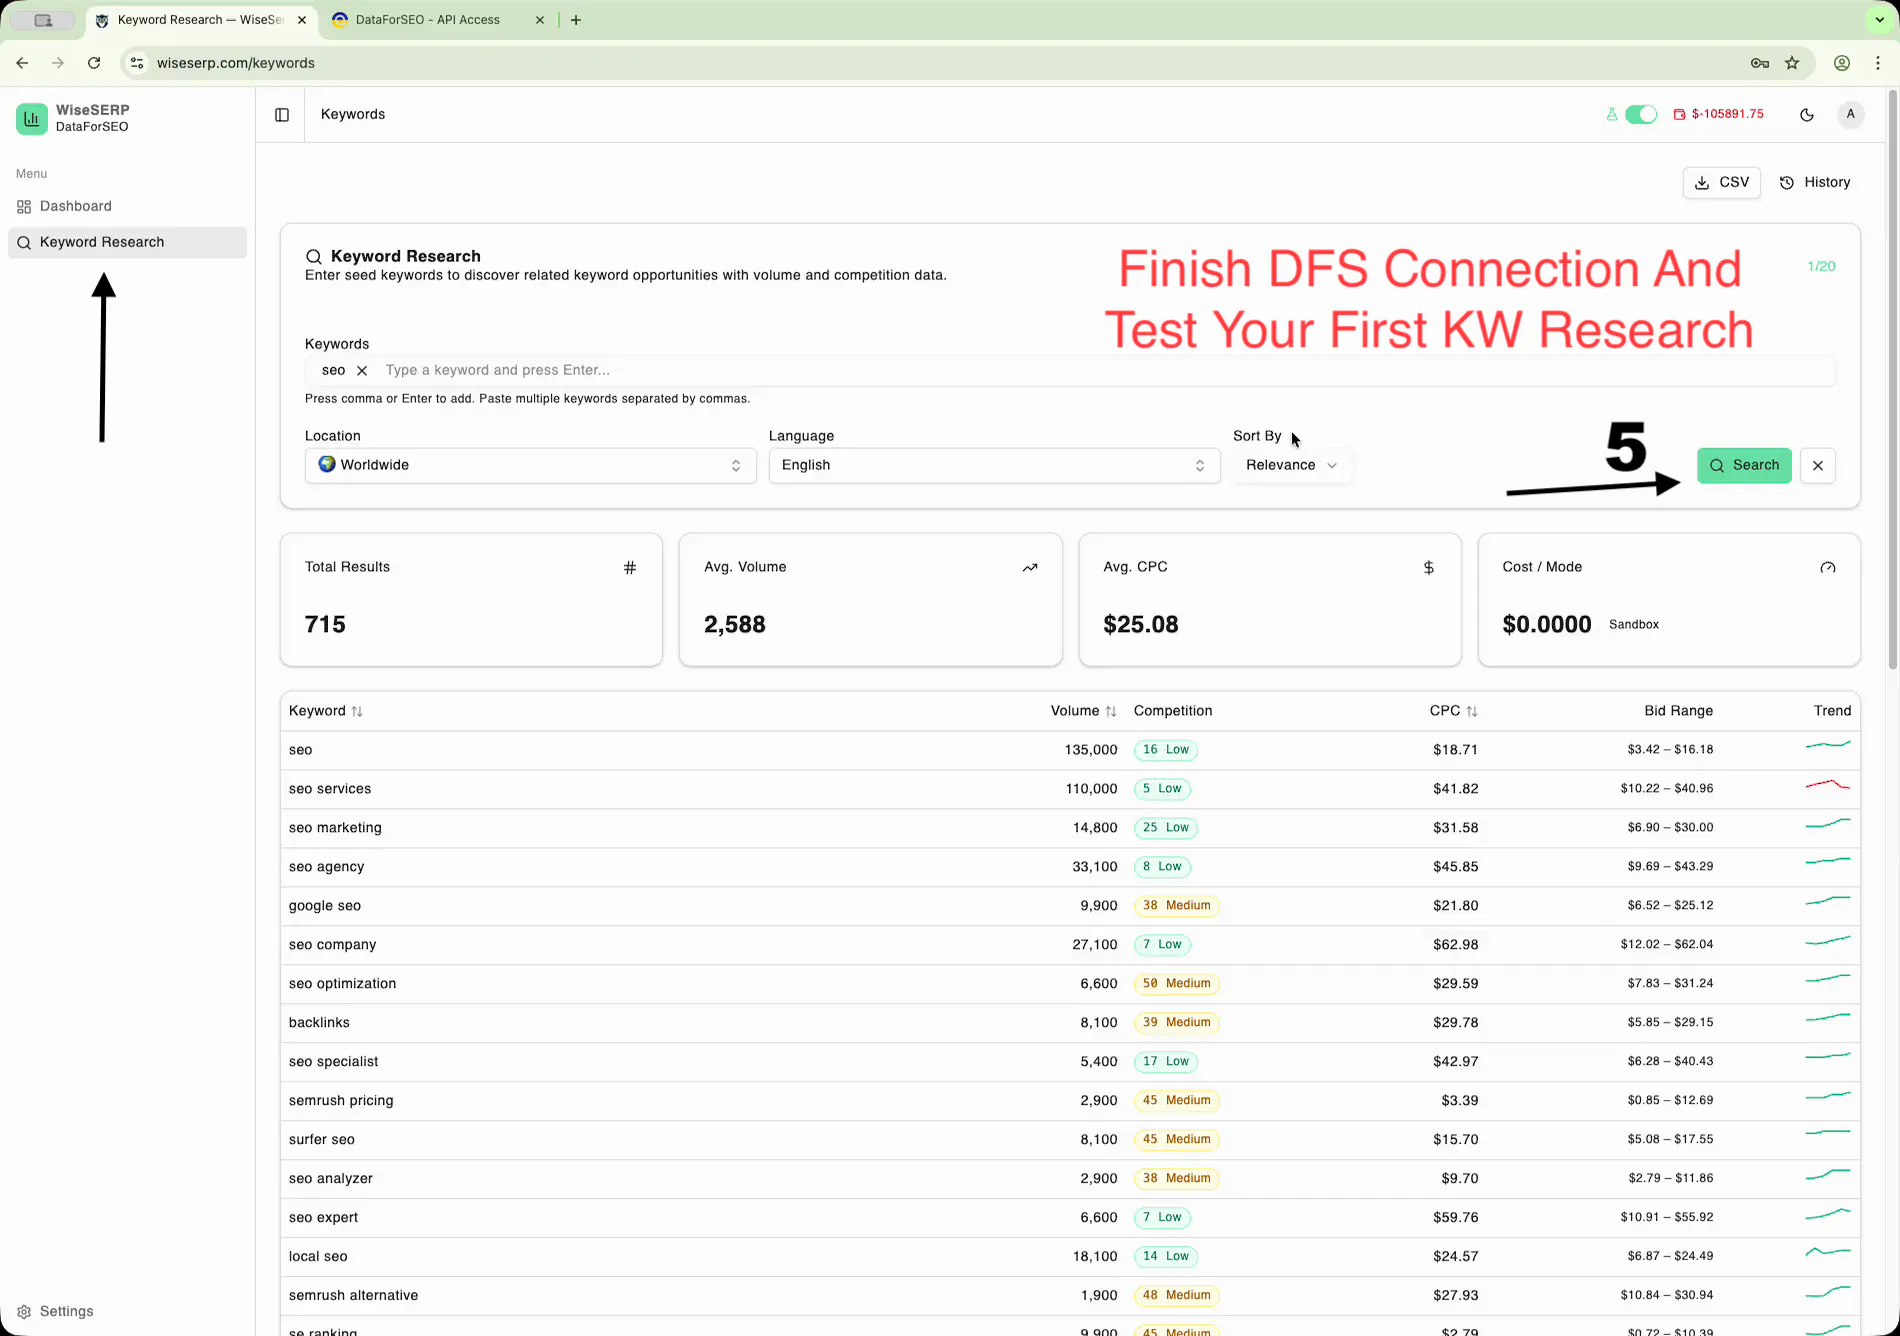This screenshot has width=1900, height=1336.
Task: Click the address bar URL
Action: [x=236, y=63]
